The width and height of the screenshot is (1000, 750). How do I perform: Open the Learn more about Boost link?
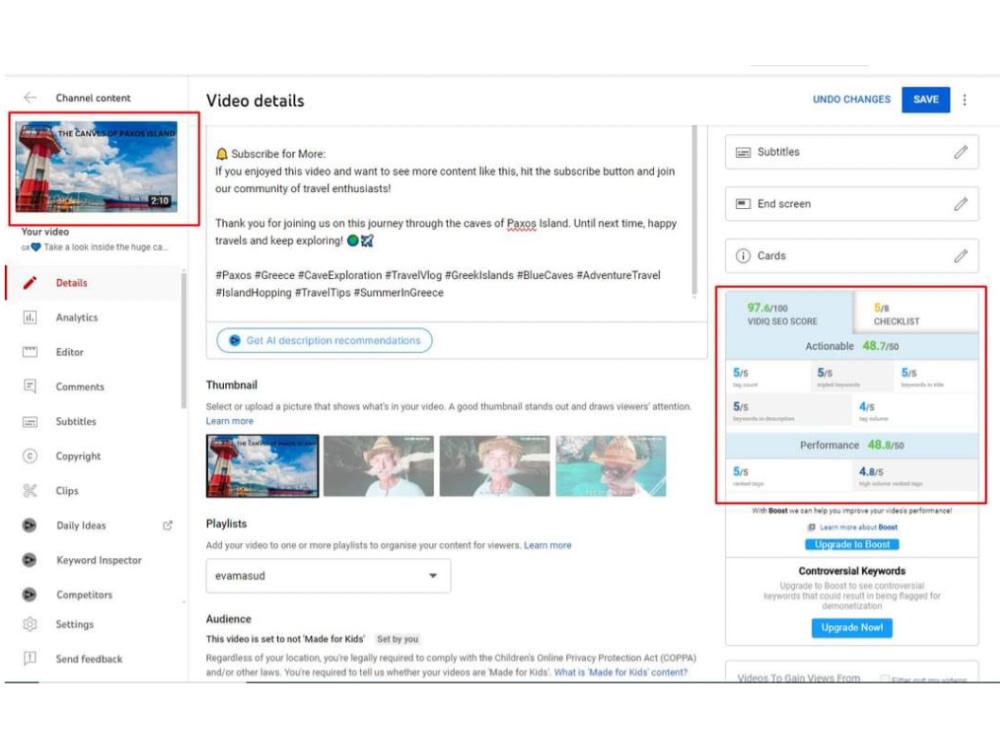point(853,525)
